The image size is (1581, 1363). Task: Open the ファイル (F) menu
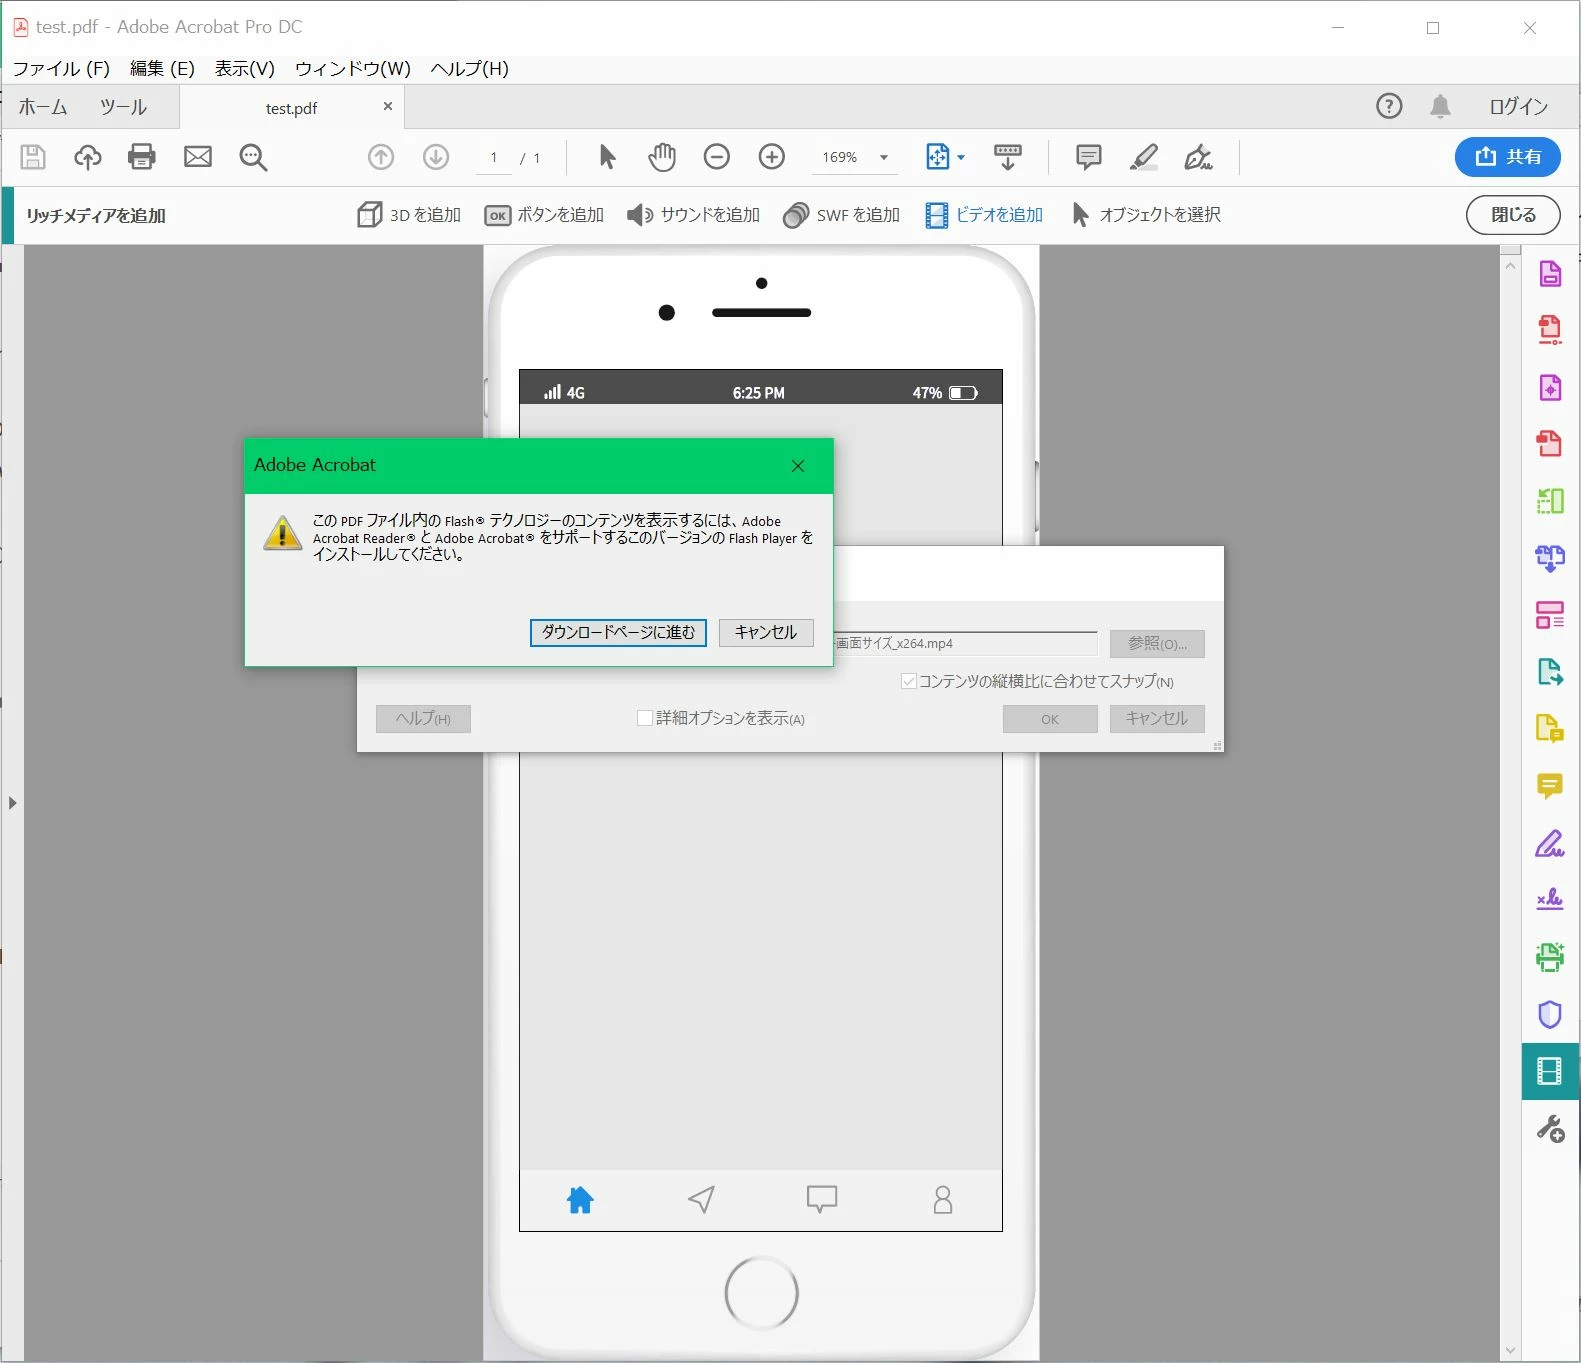point(61,68)
